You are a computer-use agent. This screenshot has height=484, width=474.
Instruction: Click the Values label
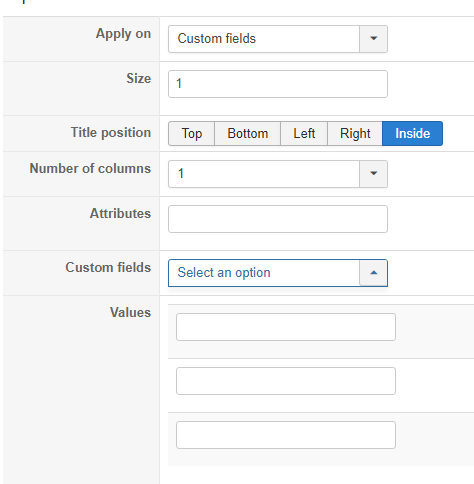tap(130, 312)
